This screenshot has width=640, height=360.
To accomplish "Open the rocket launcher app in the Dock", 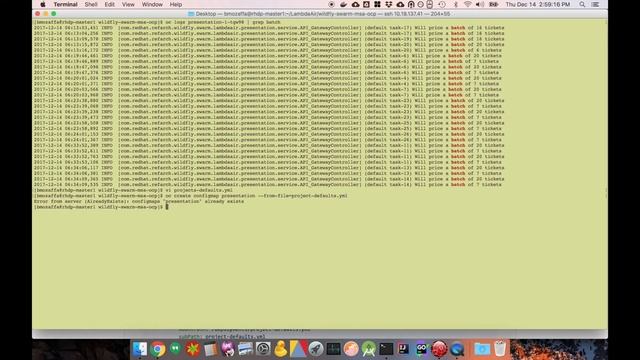I will (x=316, y=349).
